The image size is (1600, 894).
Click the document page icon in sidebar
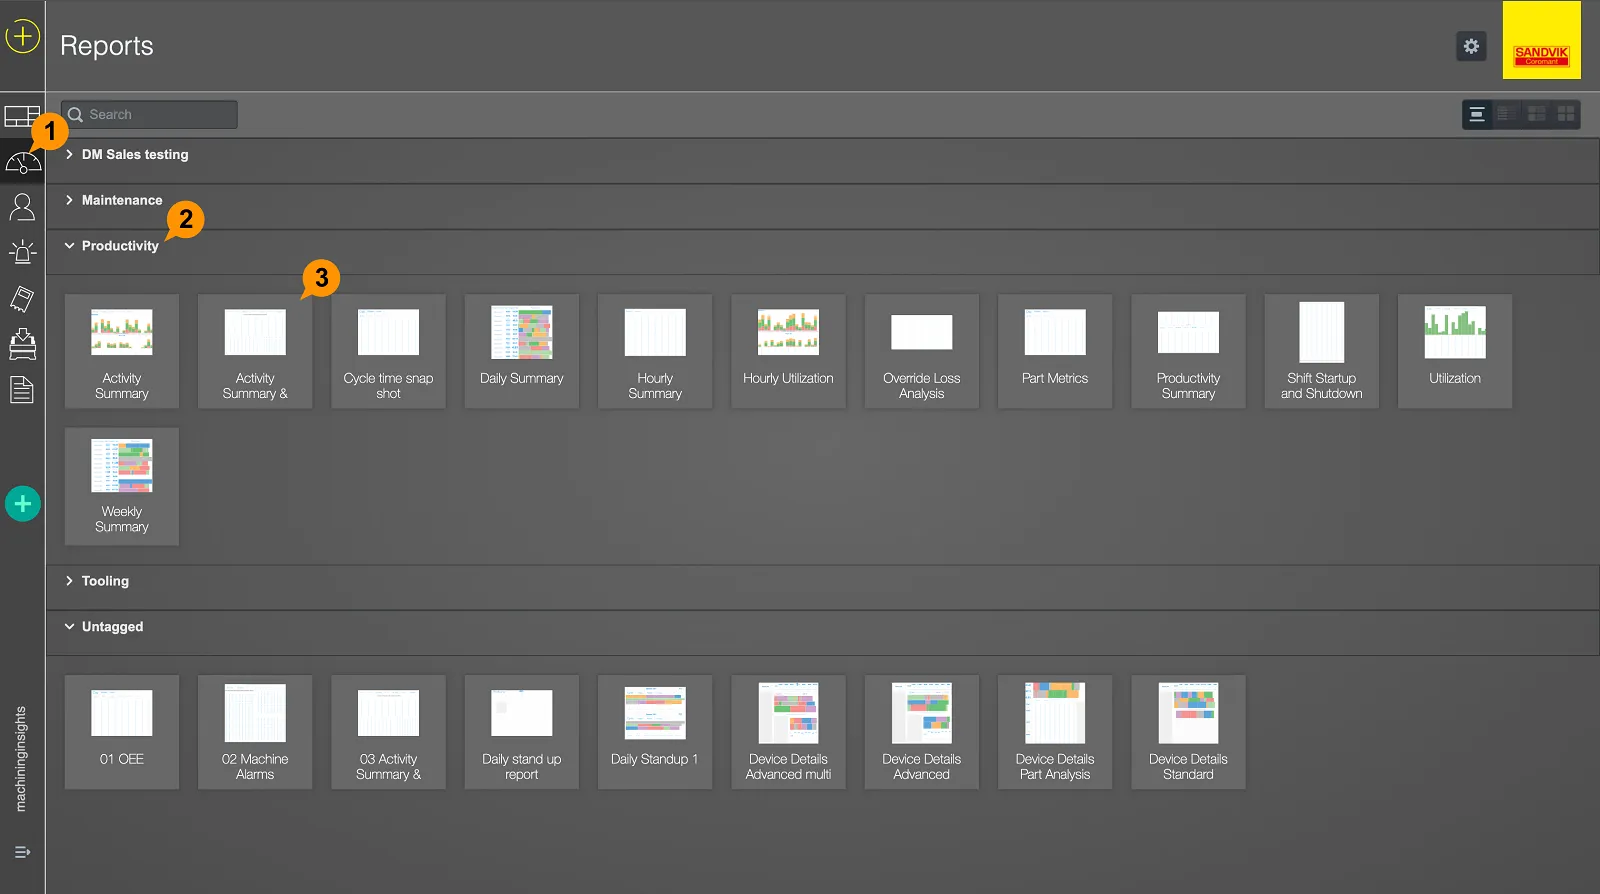pyautogui.click(x=22, y=390)
